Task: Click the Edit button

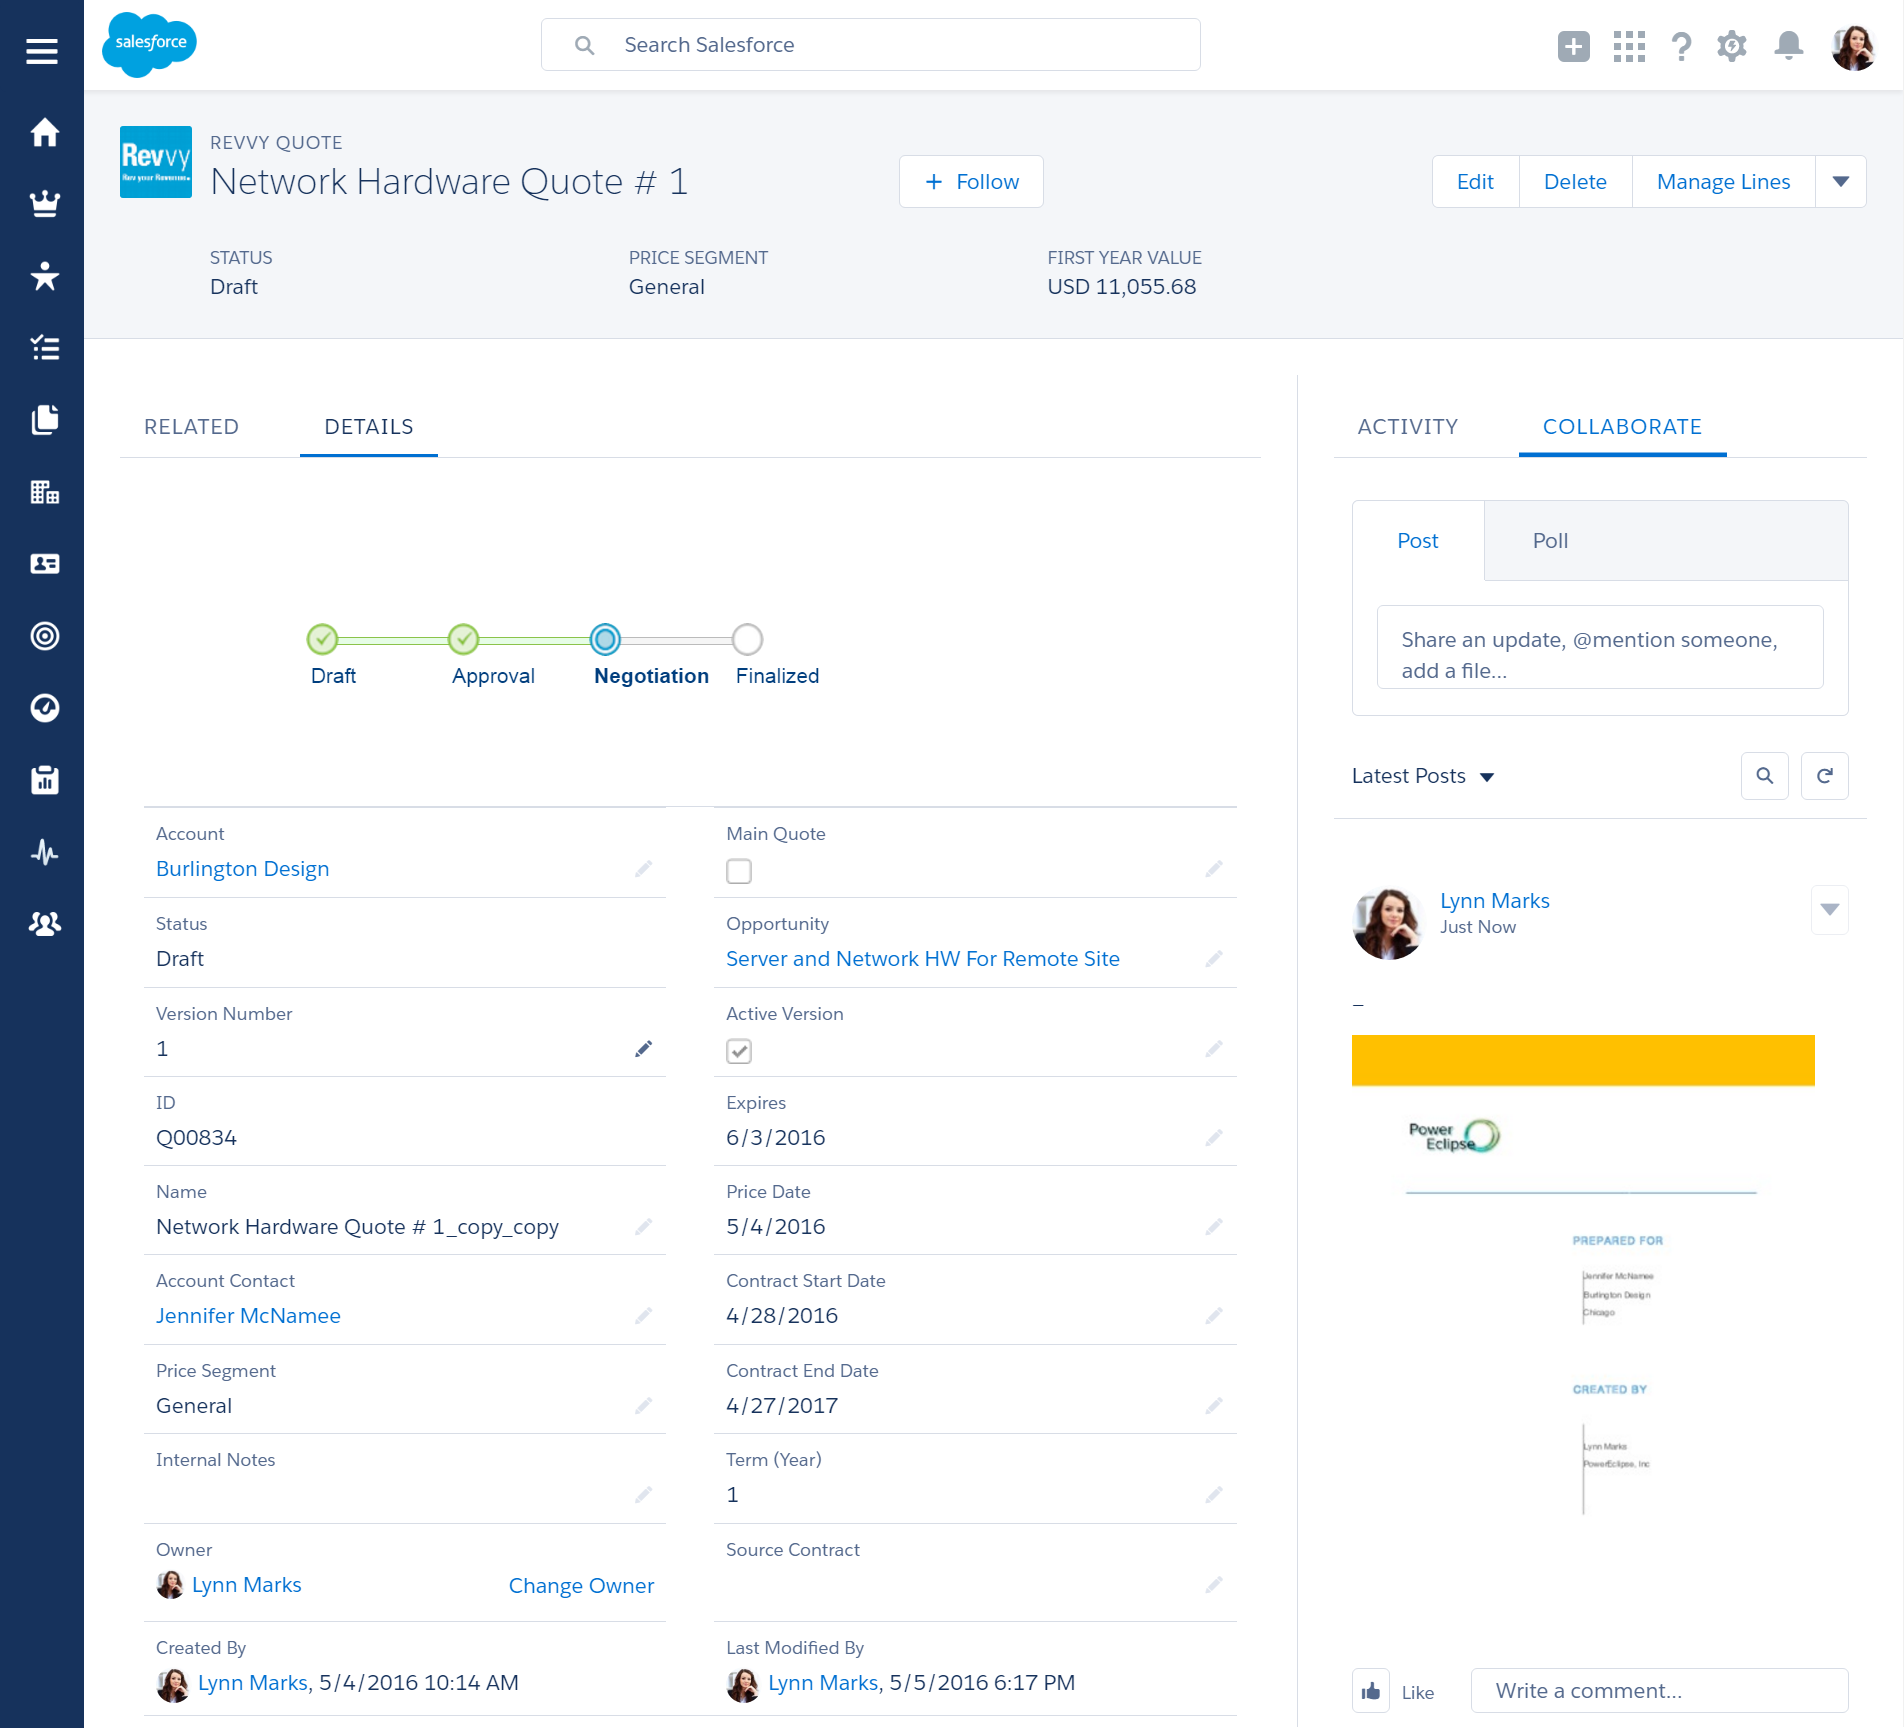Action: point(1475,182)
